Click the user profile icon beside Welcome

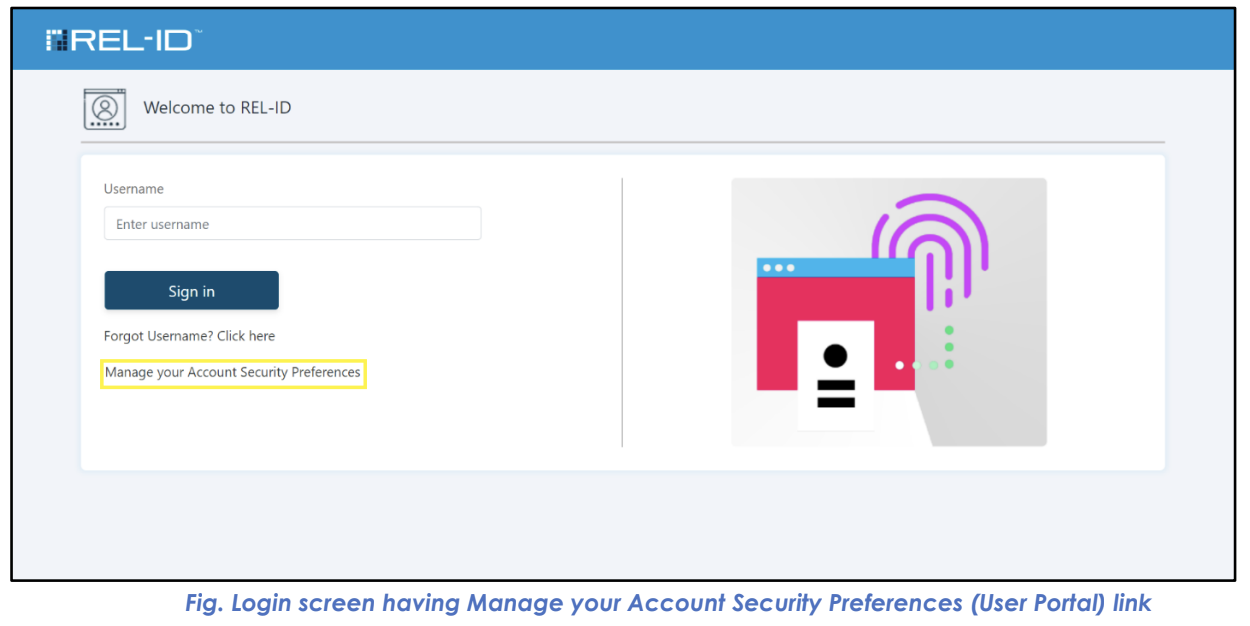coord(104,109)
